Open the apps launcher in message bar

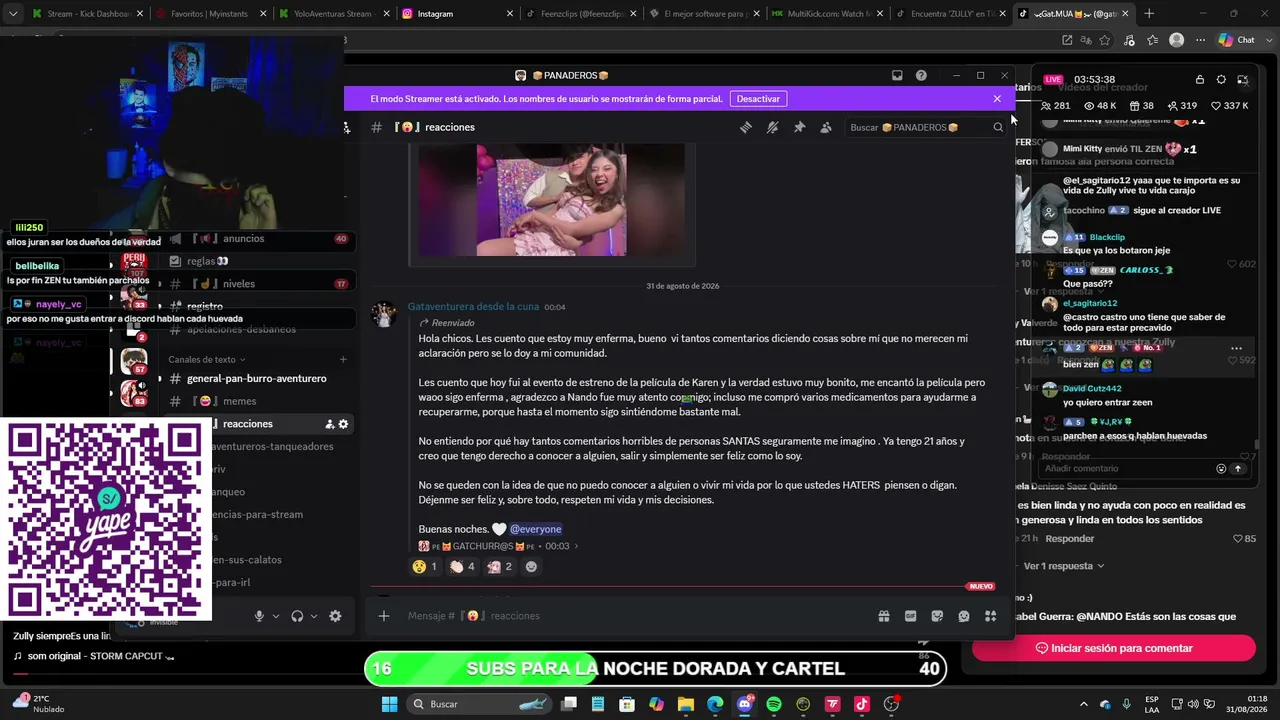click(990, 616)
